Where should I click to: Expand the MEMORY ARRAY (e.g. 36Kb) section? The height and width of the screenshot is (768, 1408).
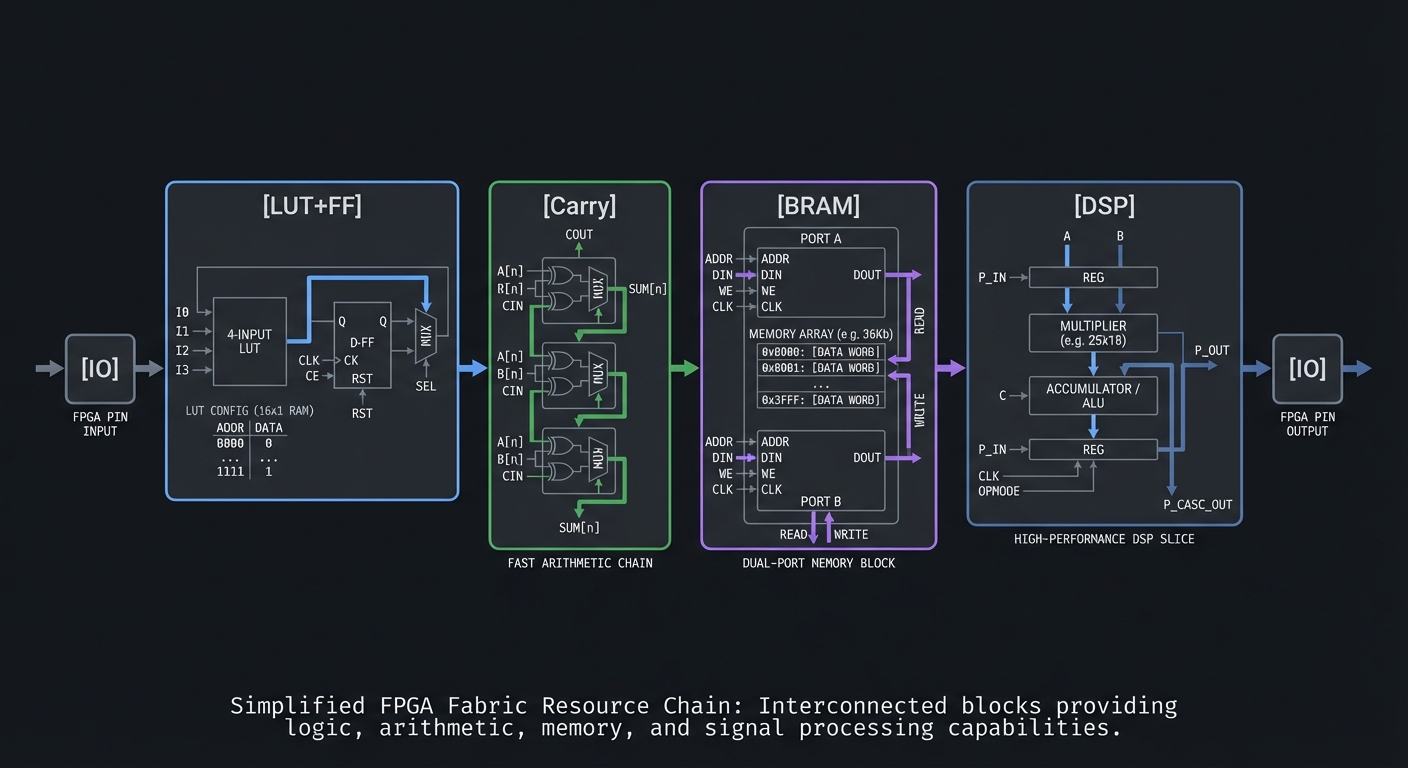(x=819, y=333)
